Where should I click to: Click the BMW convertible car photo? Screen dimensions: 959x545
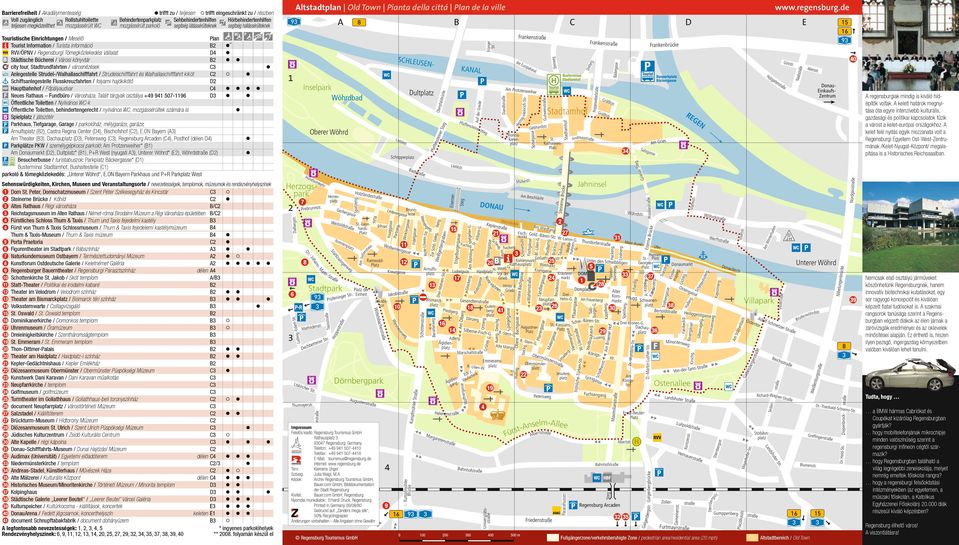click(x=910, y=375)
